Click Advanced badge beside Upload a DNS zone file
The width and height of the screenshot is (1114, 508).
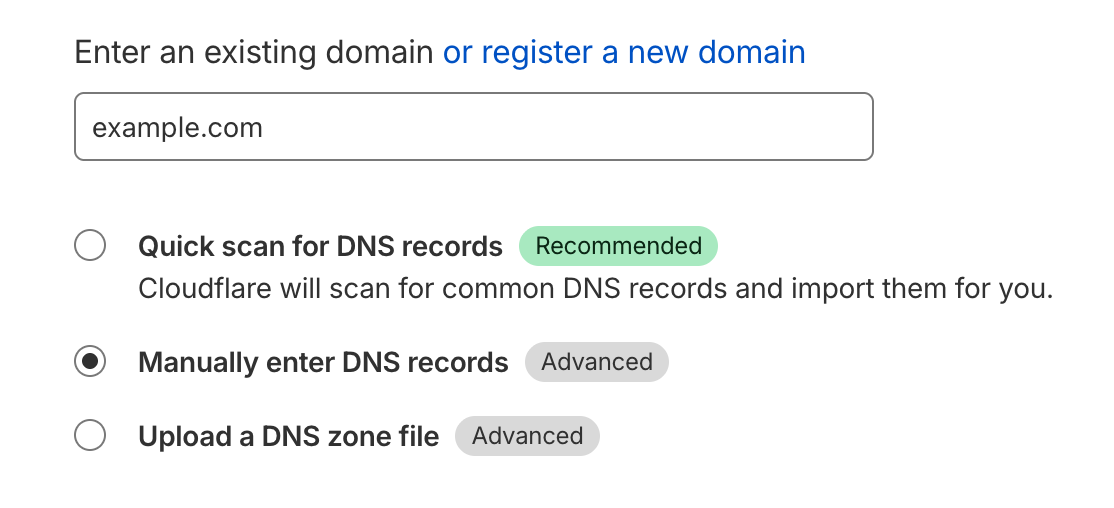click(x=527, y=437)
